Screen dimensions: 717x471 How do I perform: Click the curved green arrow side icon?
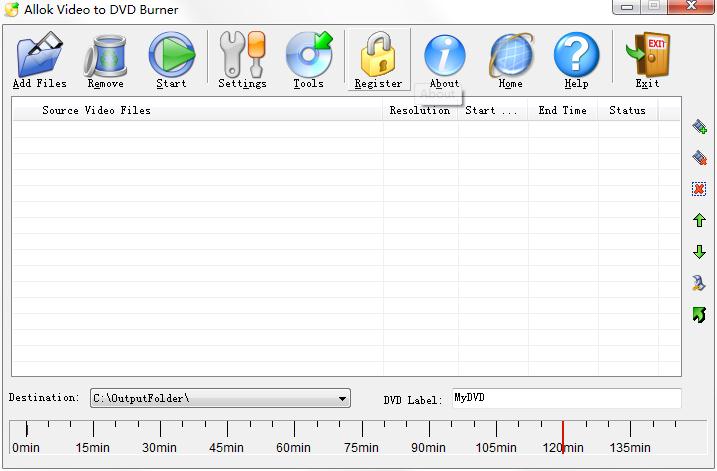[x=699, y=315]
